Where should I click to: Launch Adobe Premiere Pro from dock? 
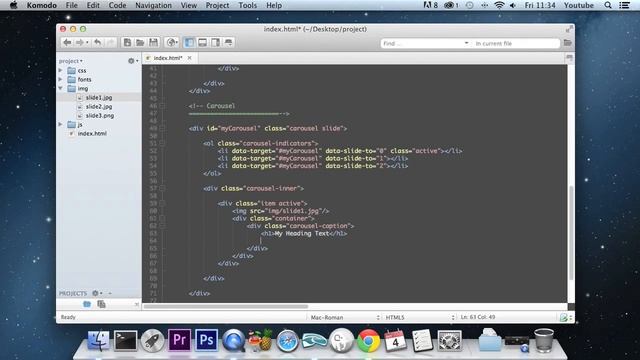[179, 340]
